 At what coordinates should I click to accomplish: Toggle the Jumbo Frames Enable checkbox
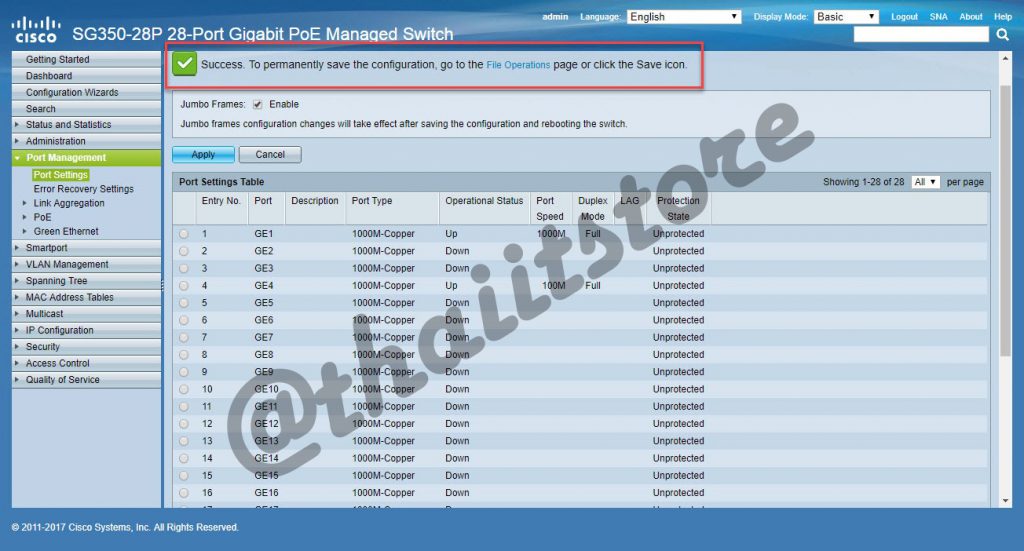point(257,104)
